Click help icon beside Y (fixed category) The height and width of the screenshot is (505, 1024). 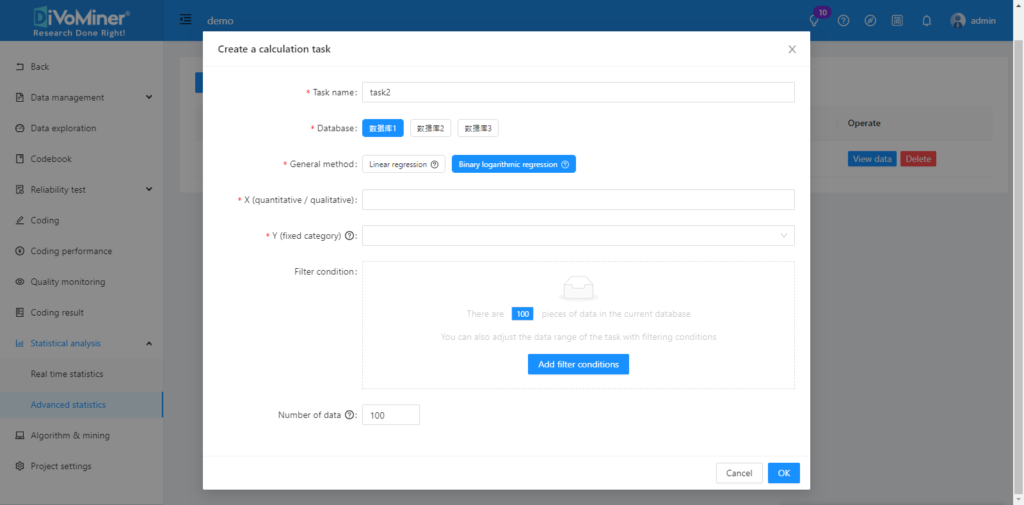tap(350, 236)
